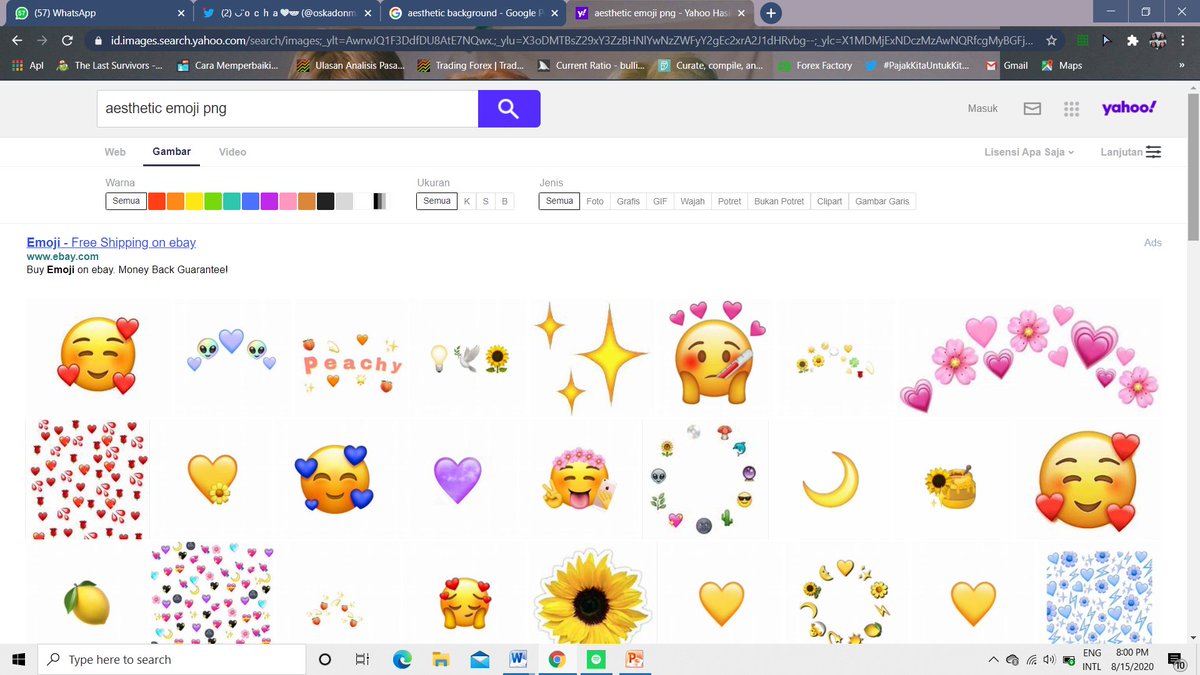Click the sunflower sticker image thumbnail
Image resolution: width=1200 pixels, height=675 pixels.
point(592,600)
